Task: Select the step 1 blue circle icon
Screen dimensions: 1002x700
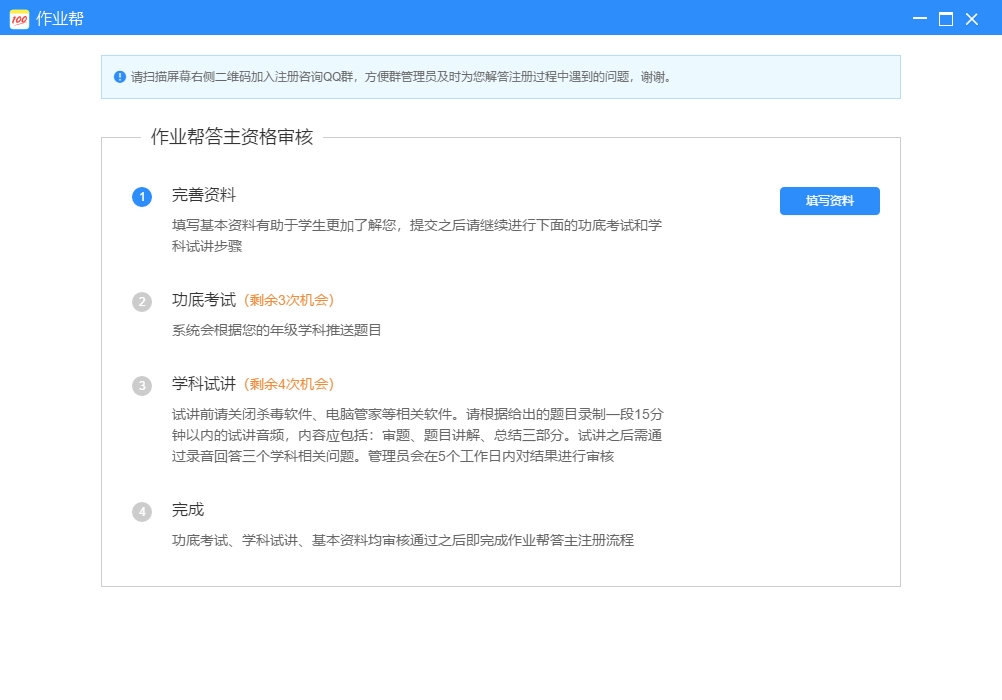Action: 142,197
